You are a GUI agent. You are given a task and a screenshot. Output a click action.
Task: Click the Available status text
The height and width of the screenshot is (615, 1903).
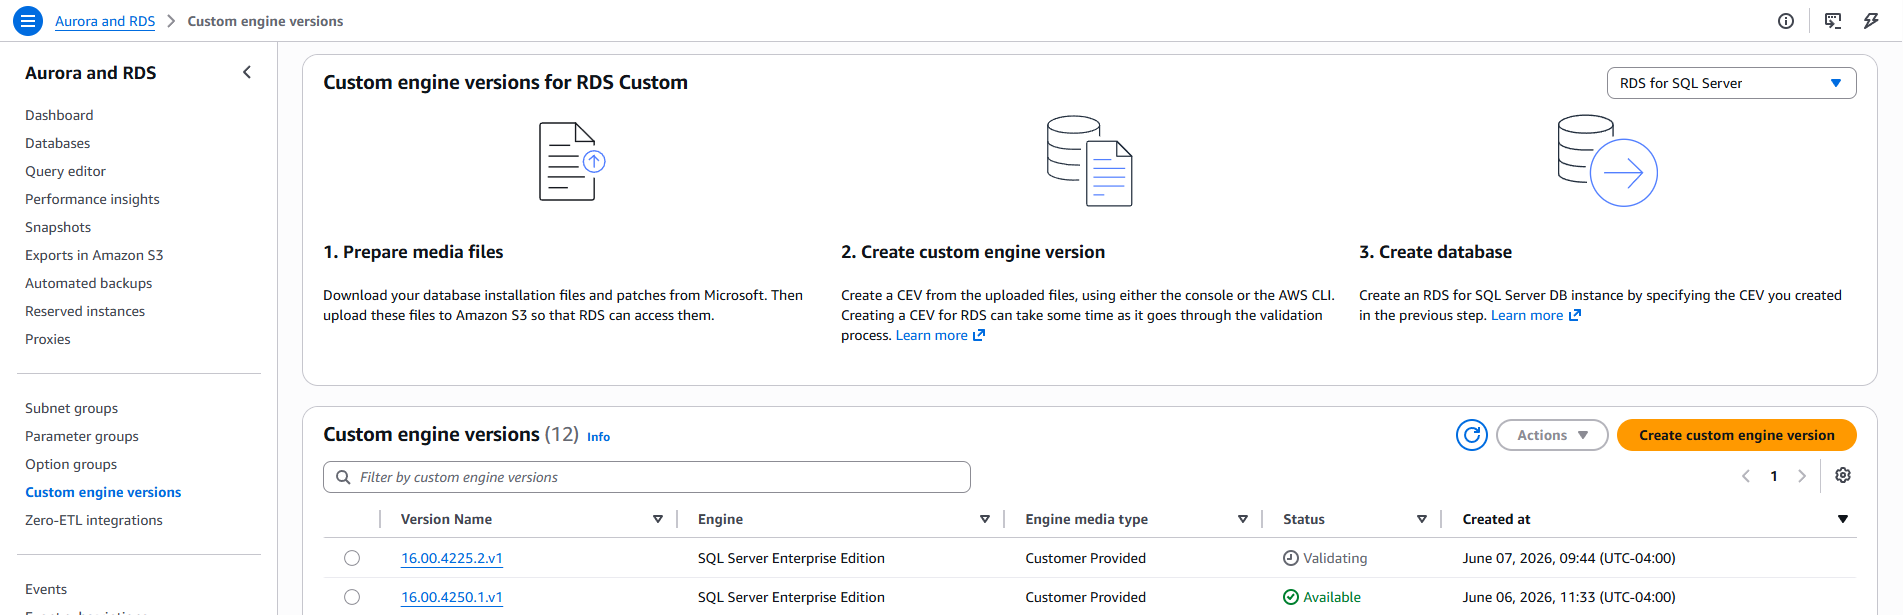pyautogui.click(x=1332, y=597)
